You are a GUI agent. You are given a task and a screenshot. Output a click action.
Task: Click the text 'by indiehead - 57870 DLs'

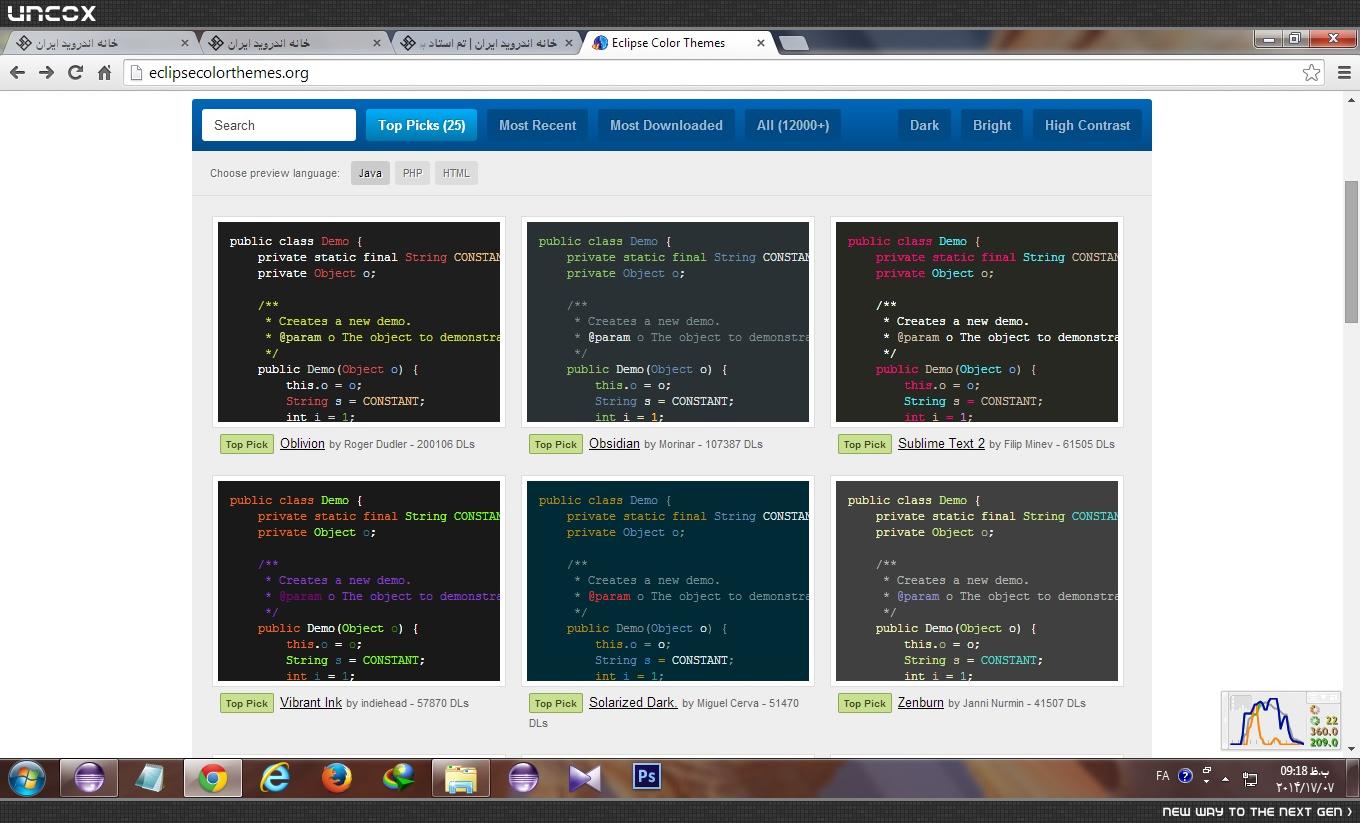tap(408, 703)
